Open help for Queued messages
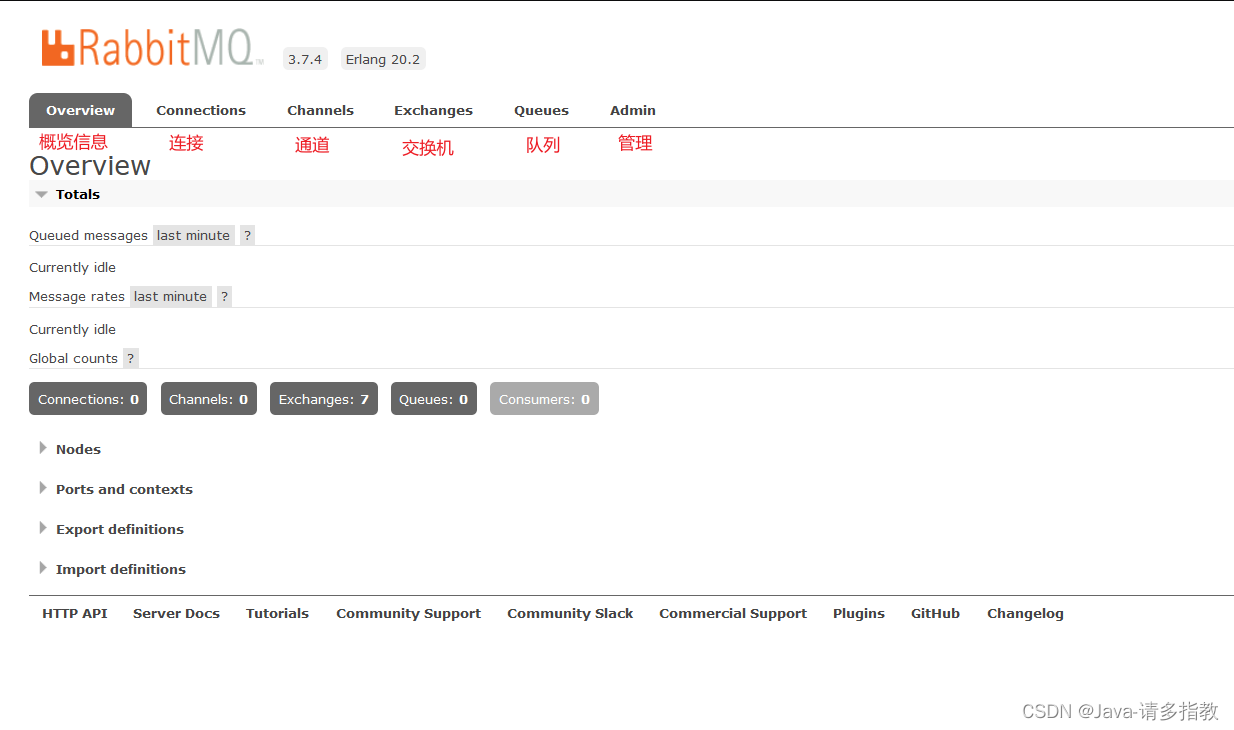The height and width of the screenshot is (730, 1234). [x=247, y=235]
